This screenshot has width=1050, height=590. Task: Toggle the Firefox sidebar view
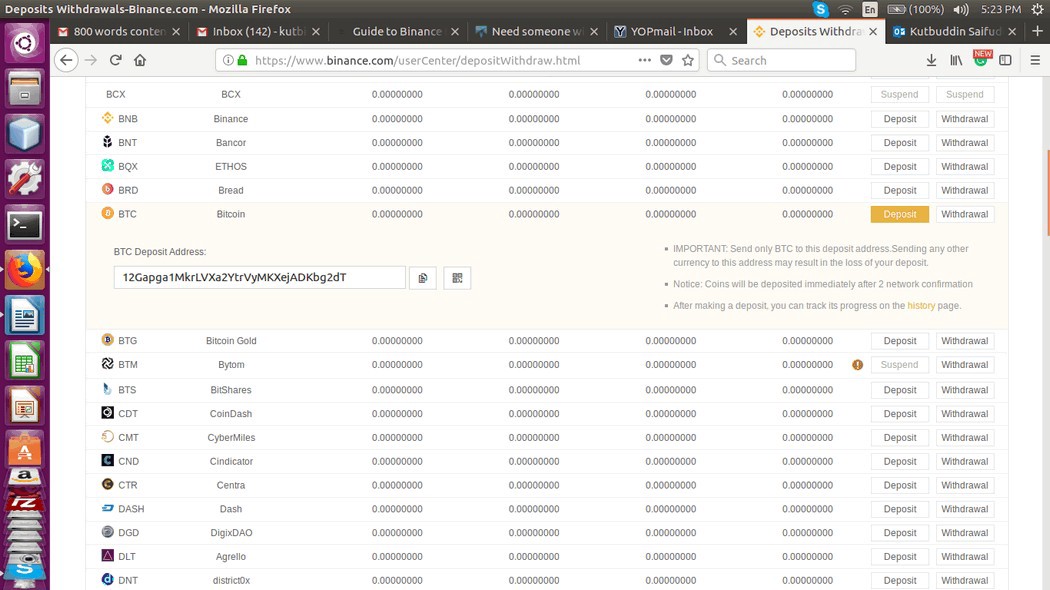pos(1005,60)
